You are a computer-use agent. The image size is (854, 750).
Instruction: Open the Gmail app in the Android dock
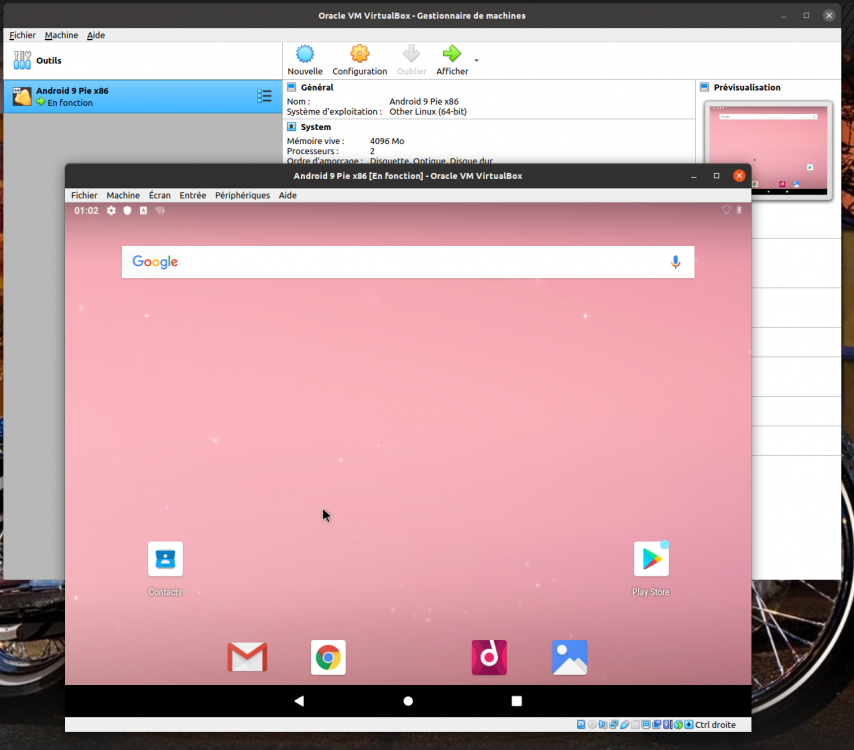[247, 657]
